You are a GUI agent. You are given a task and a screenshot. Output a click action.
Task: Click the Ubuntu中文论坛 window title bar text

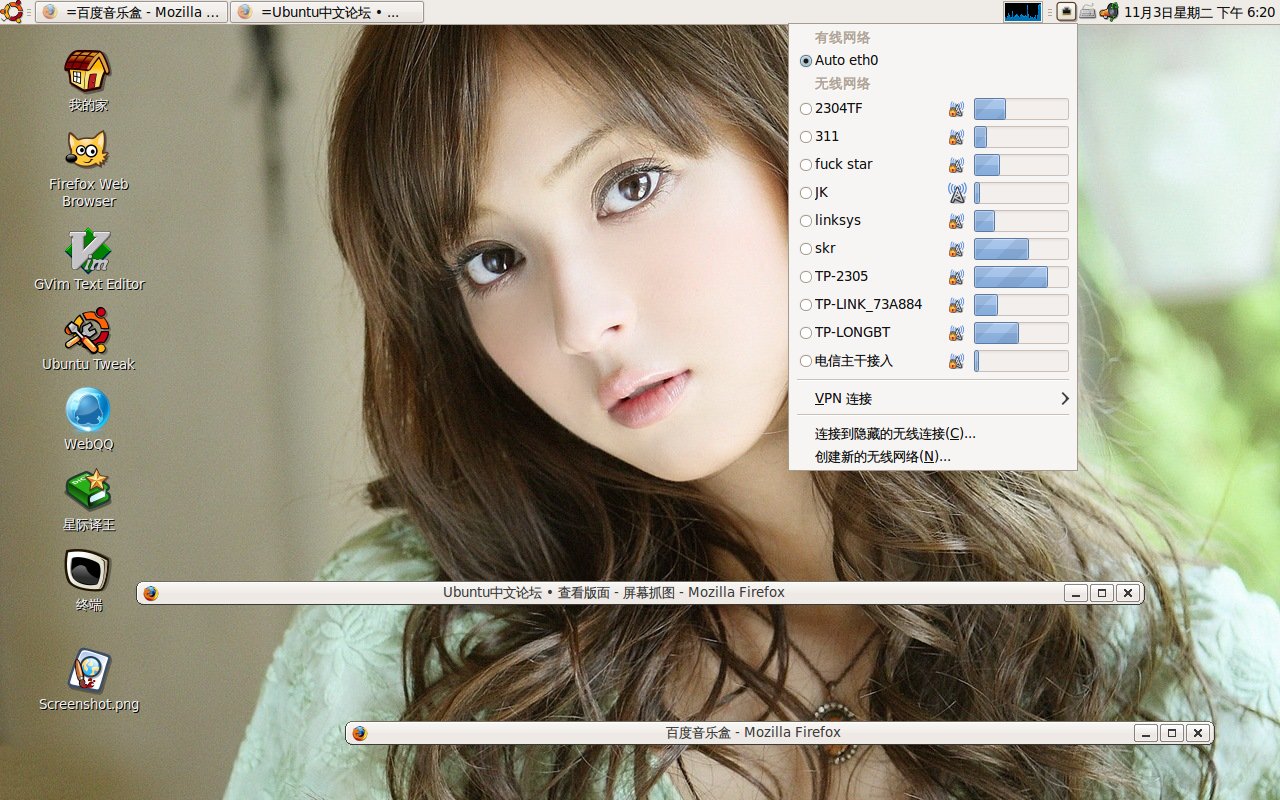pos(614,593)
